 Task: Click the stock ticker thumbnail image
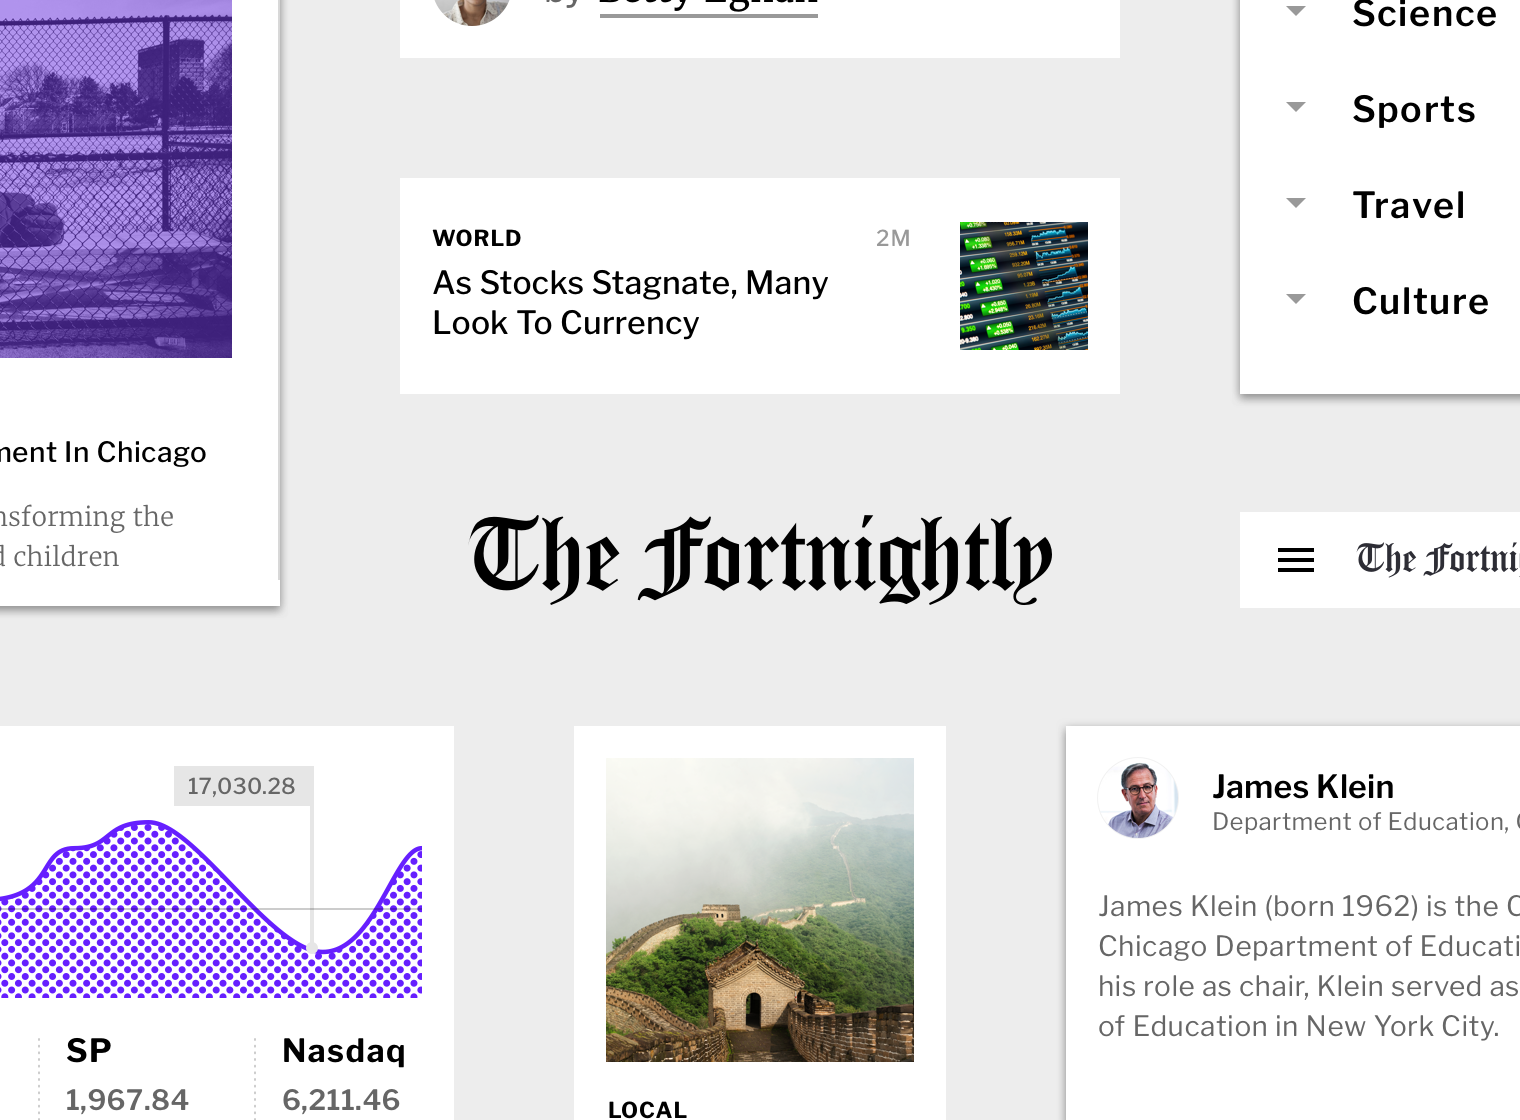click(x=1023, y=286)
